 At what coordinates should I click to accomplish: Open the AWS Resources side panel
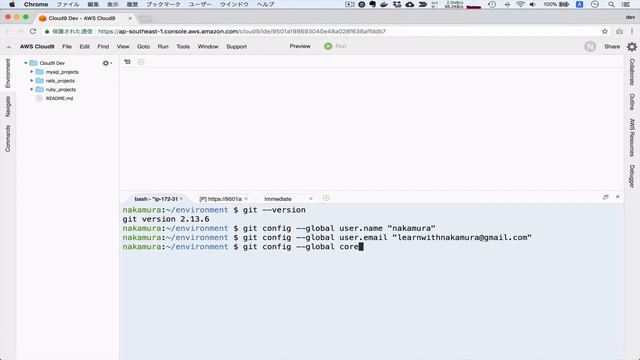[x=632, y=138]
